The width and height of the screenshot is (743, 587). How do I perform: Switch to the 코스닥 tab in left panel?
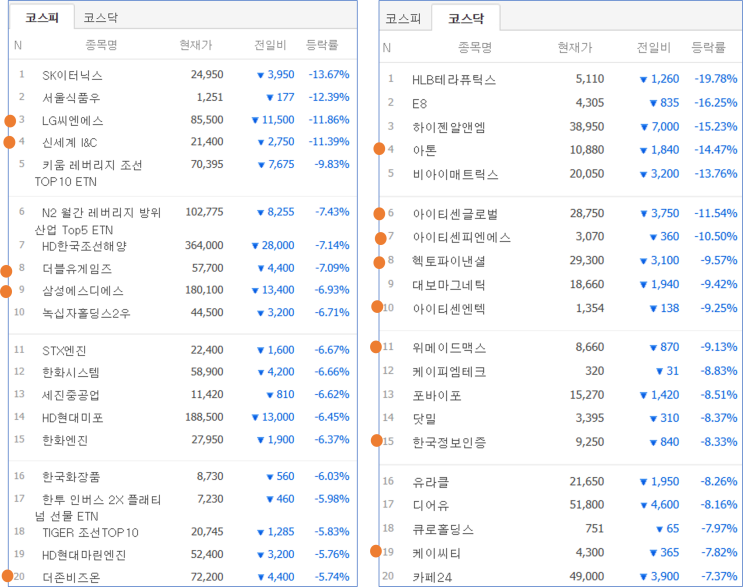pos(100,18)
